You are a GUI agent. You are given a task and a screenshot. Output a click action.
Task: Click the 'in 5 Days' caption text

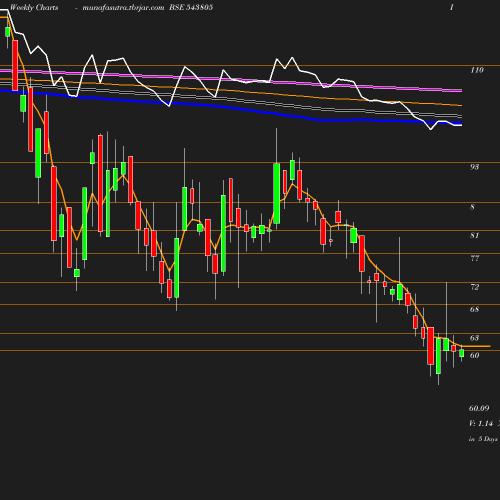pyautogui.click(x=483, y=439)
